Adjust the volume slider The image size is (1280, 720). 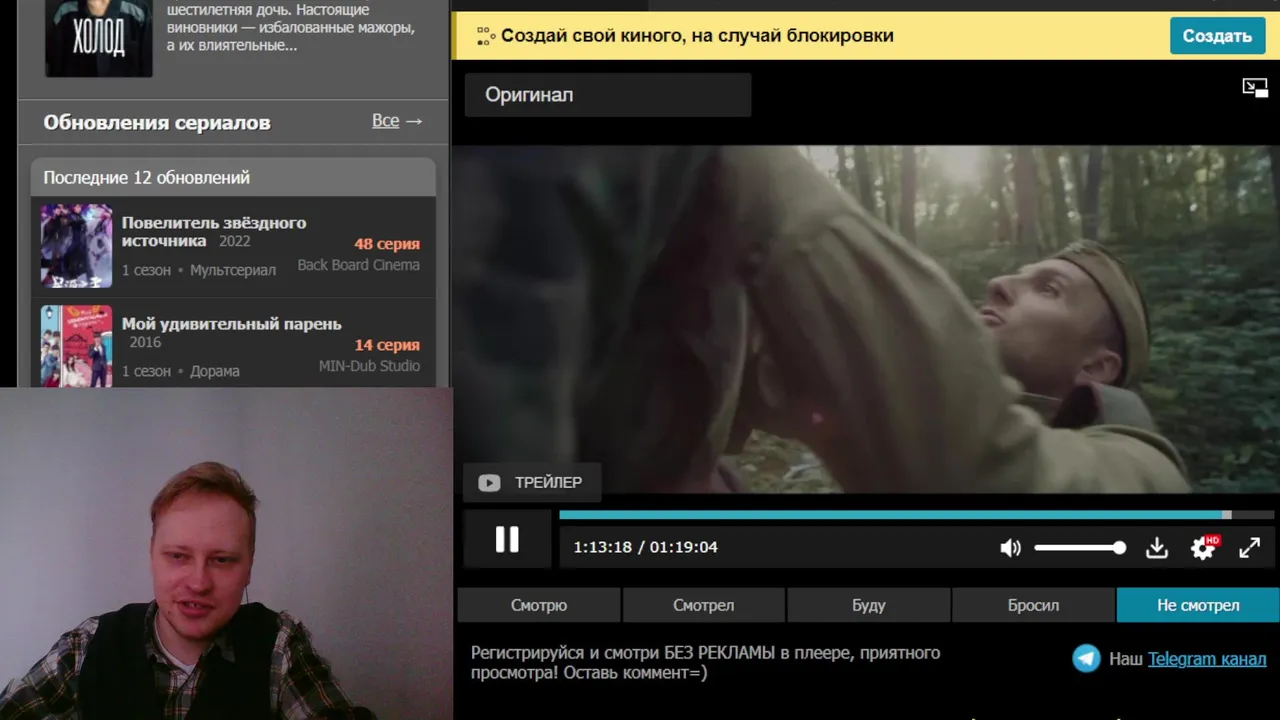tap(1080, 548)
